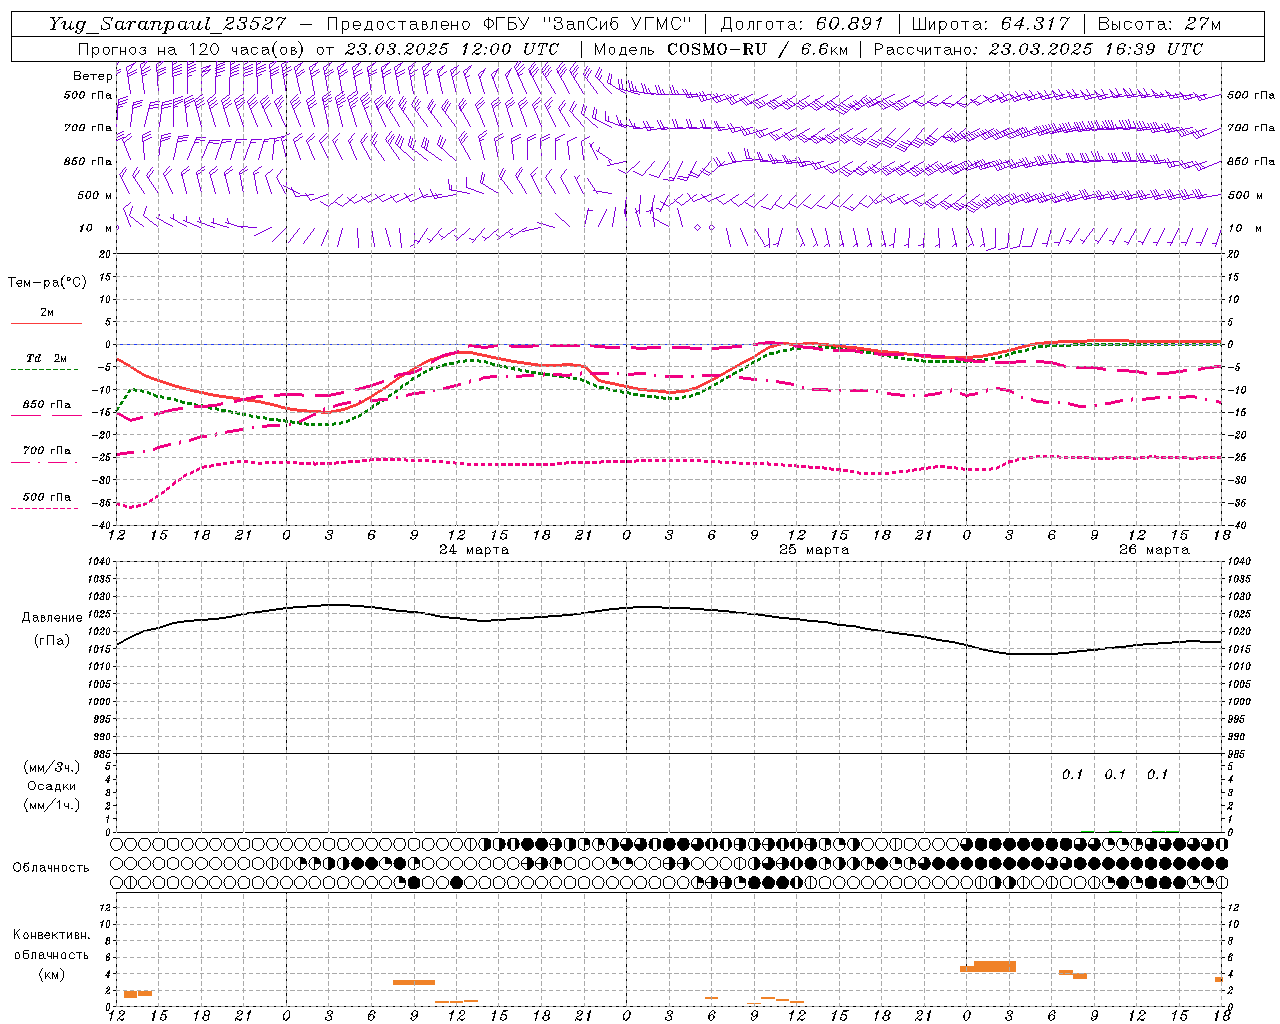1280x1024 pixels.
Task: Click the red line sample under 2м legend
Action: pos(46,324)
